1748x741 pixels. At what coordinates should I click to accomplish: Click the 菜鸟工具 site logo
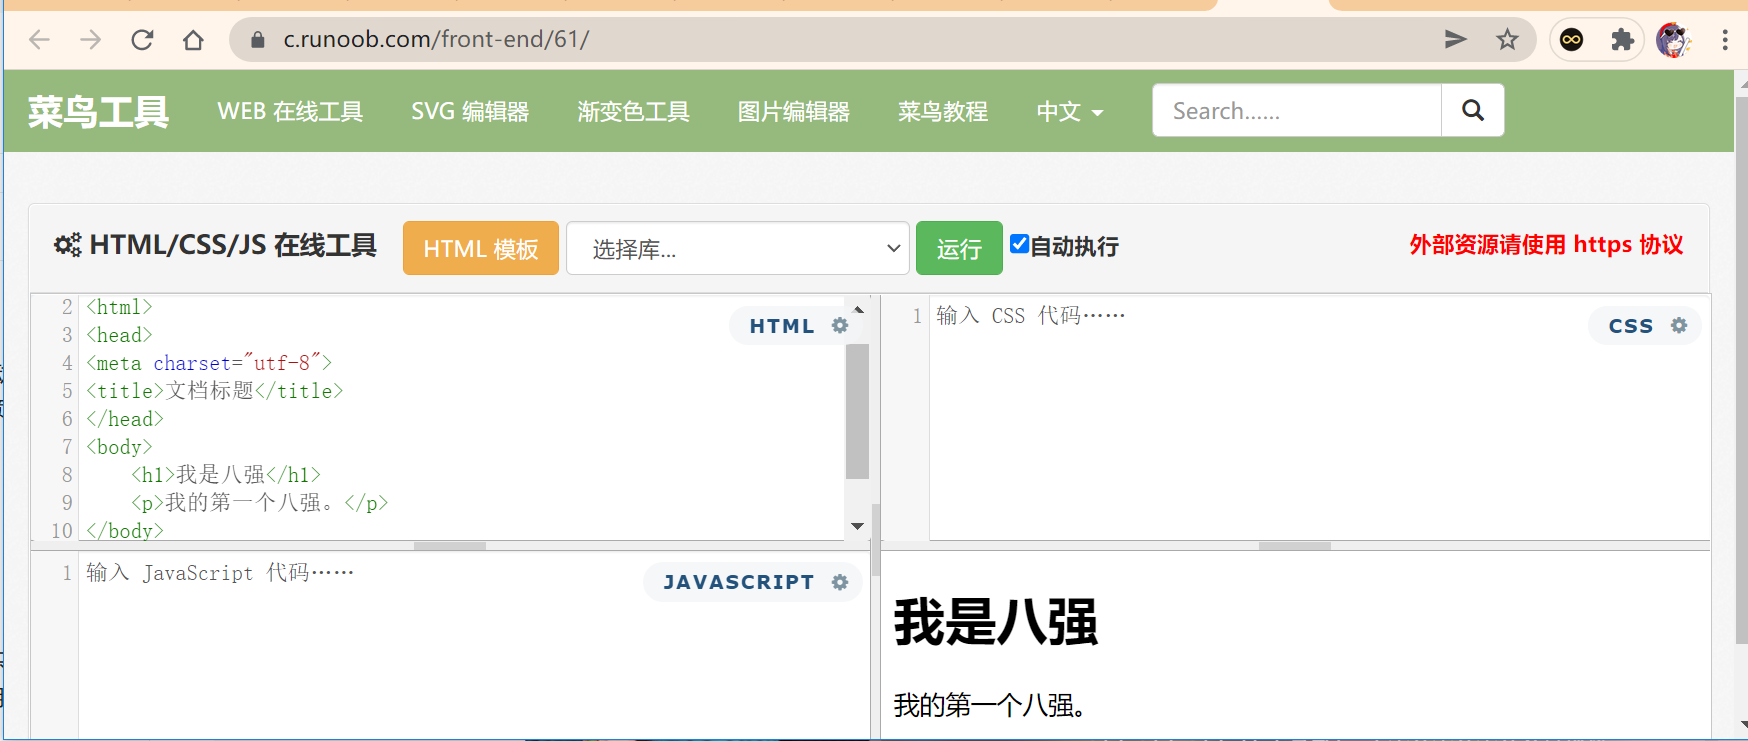point(98,112)
